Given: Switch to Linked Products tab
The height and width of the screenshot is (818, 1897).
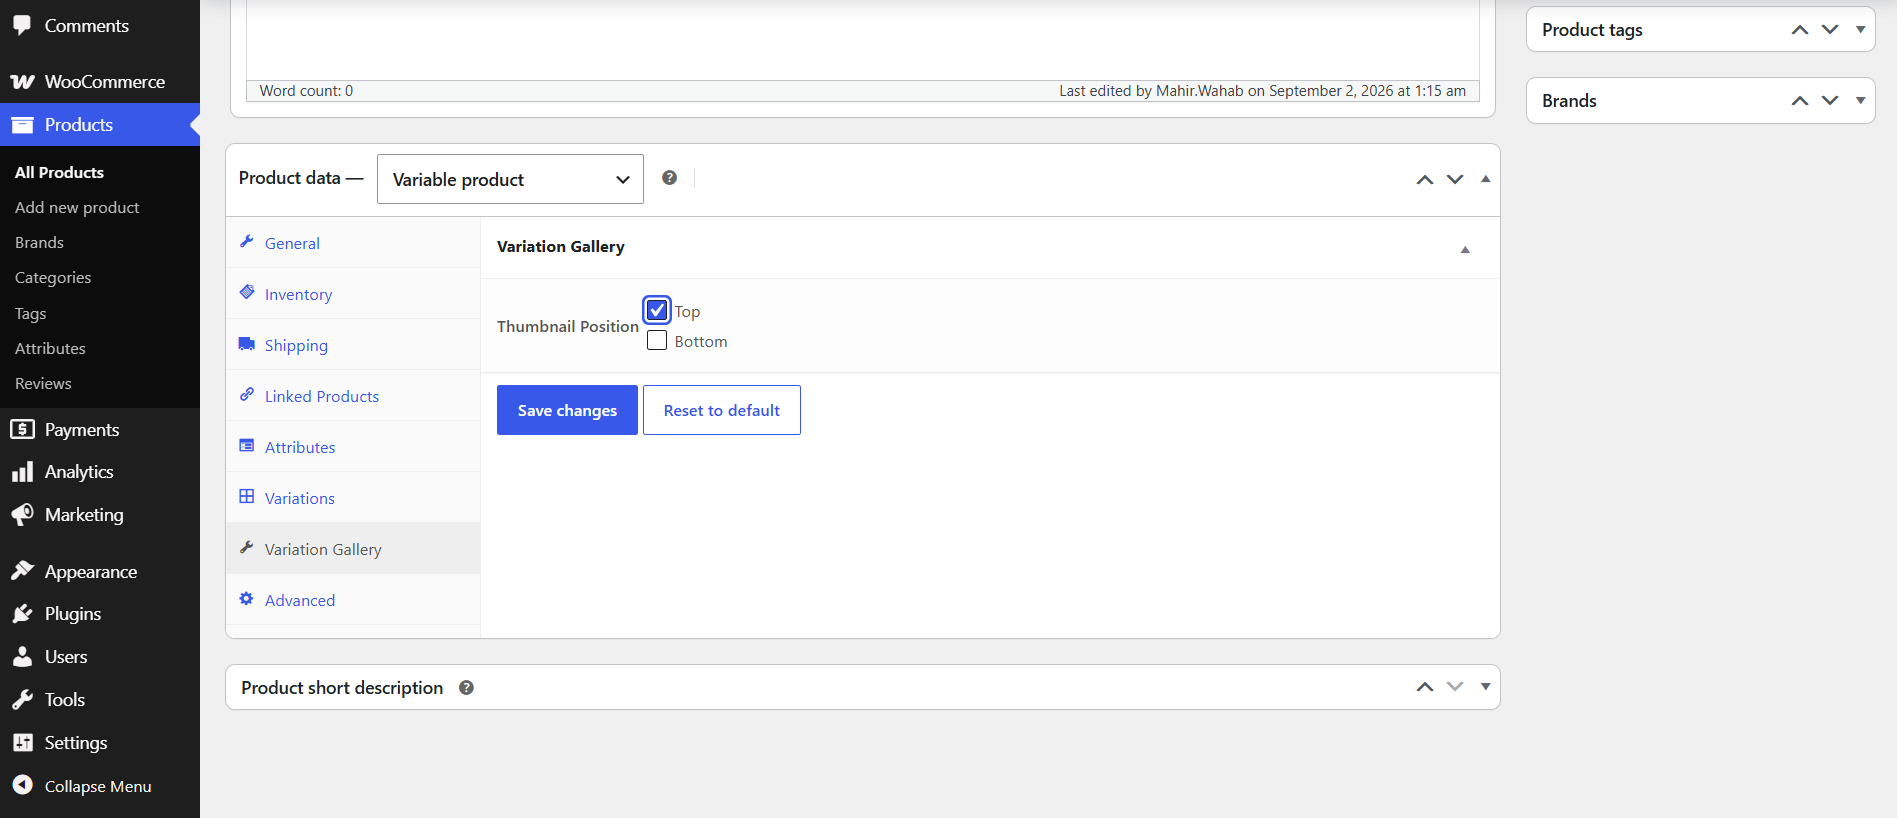Looking at the screenshot, I should [353, 396].
